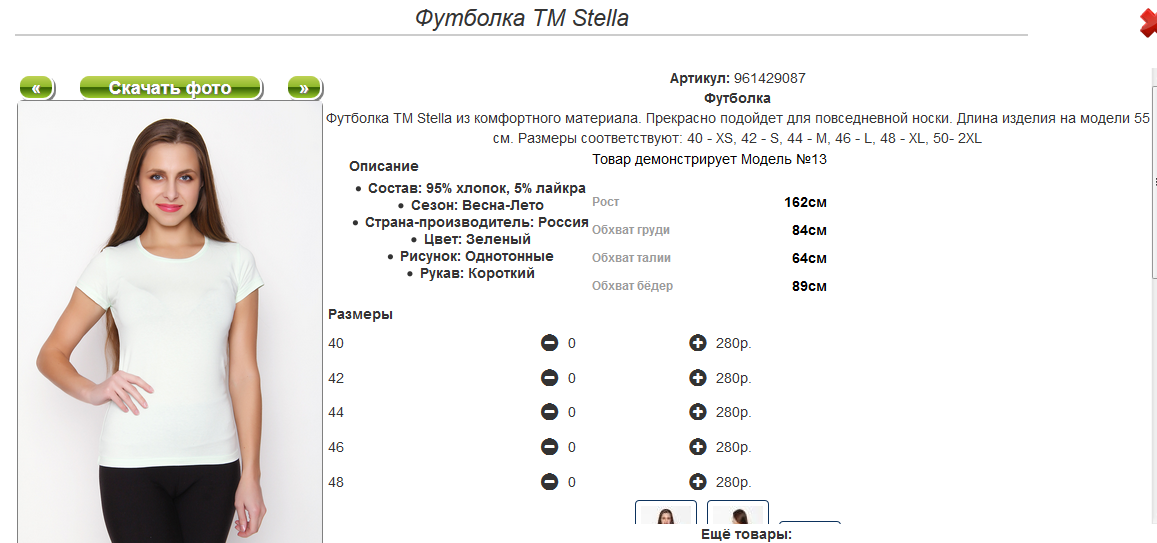The width and height of the screenshot is (1157, 543).
Task: Increase quantity for size 44
Action: pyautogui.click(x=697, y=412)
